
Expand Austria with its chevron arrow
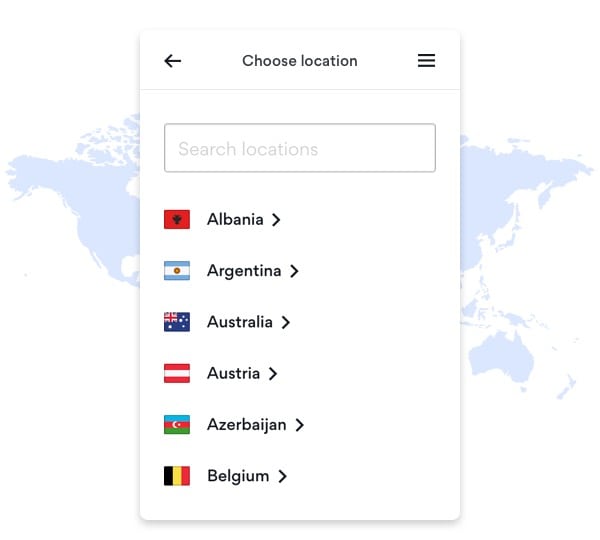pyautogui.click(x=272, y=374)
